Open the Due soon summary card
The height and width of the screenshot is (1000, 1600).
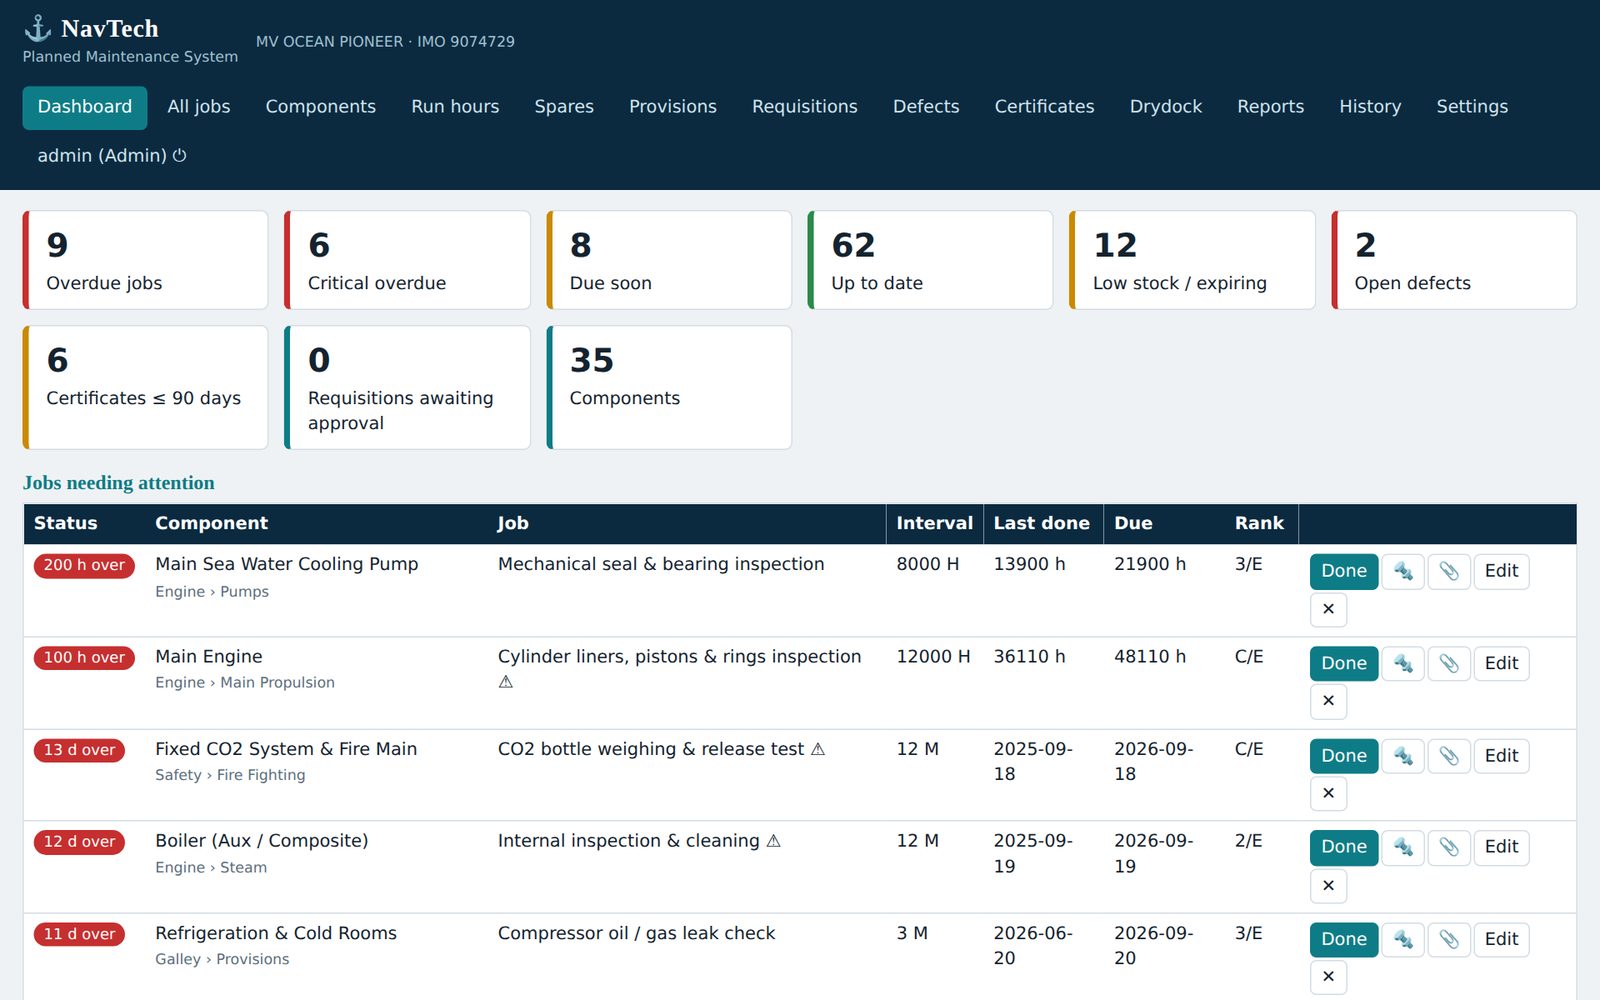click(x=669, y=260)
